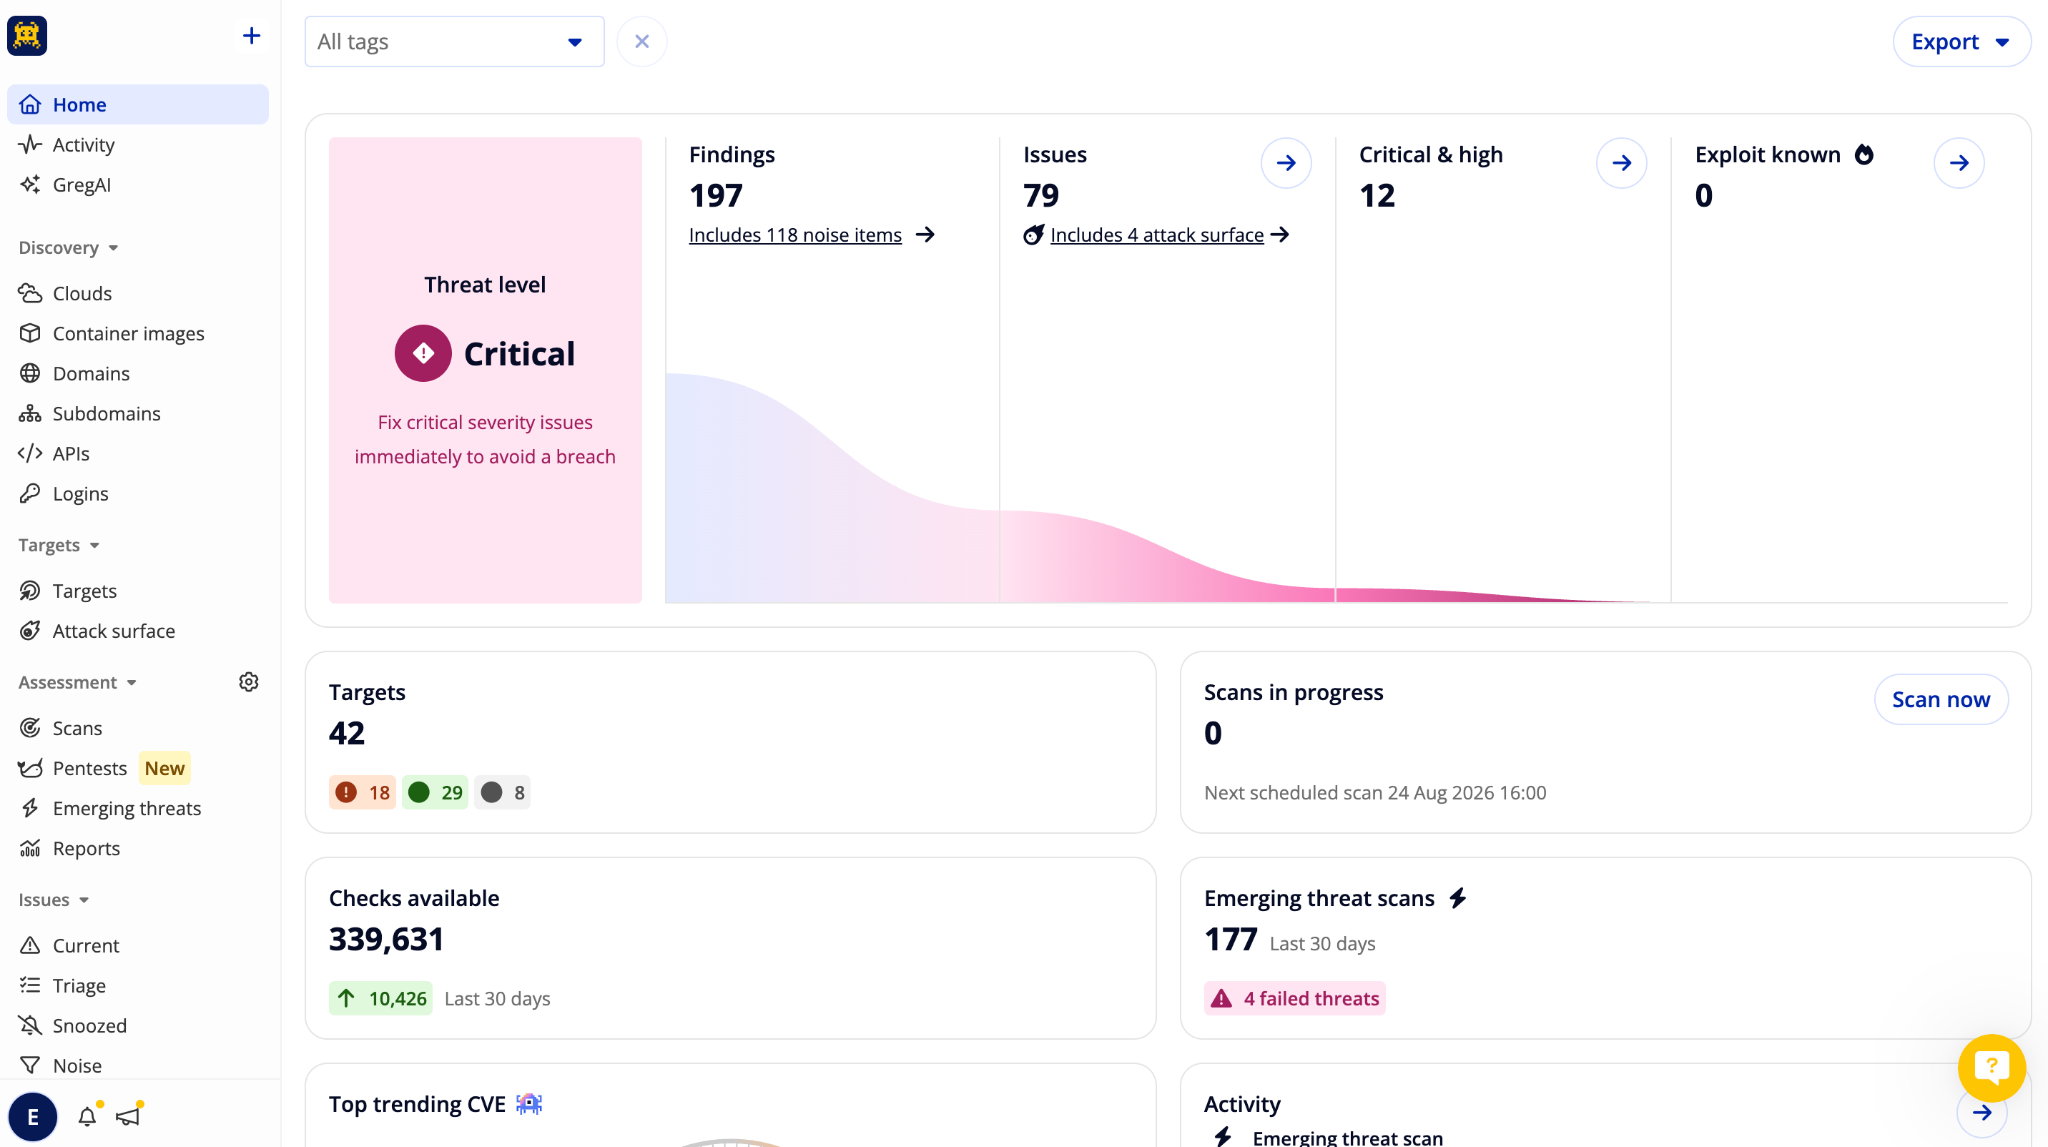Click the Current issues warning icon
The height and width of the screenshot is (1147, 2048).
[x=30, y=945]
